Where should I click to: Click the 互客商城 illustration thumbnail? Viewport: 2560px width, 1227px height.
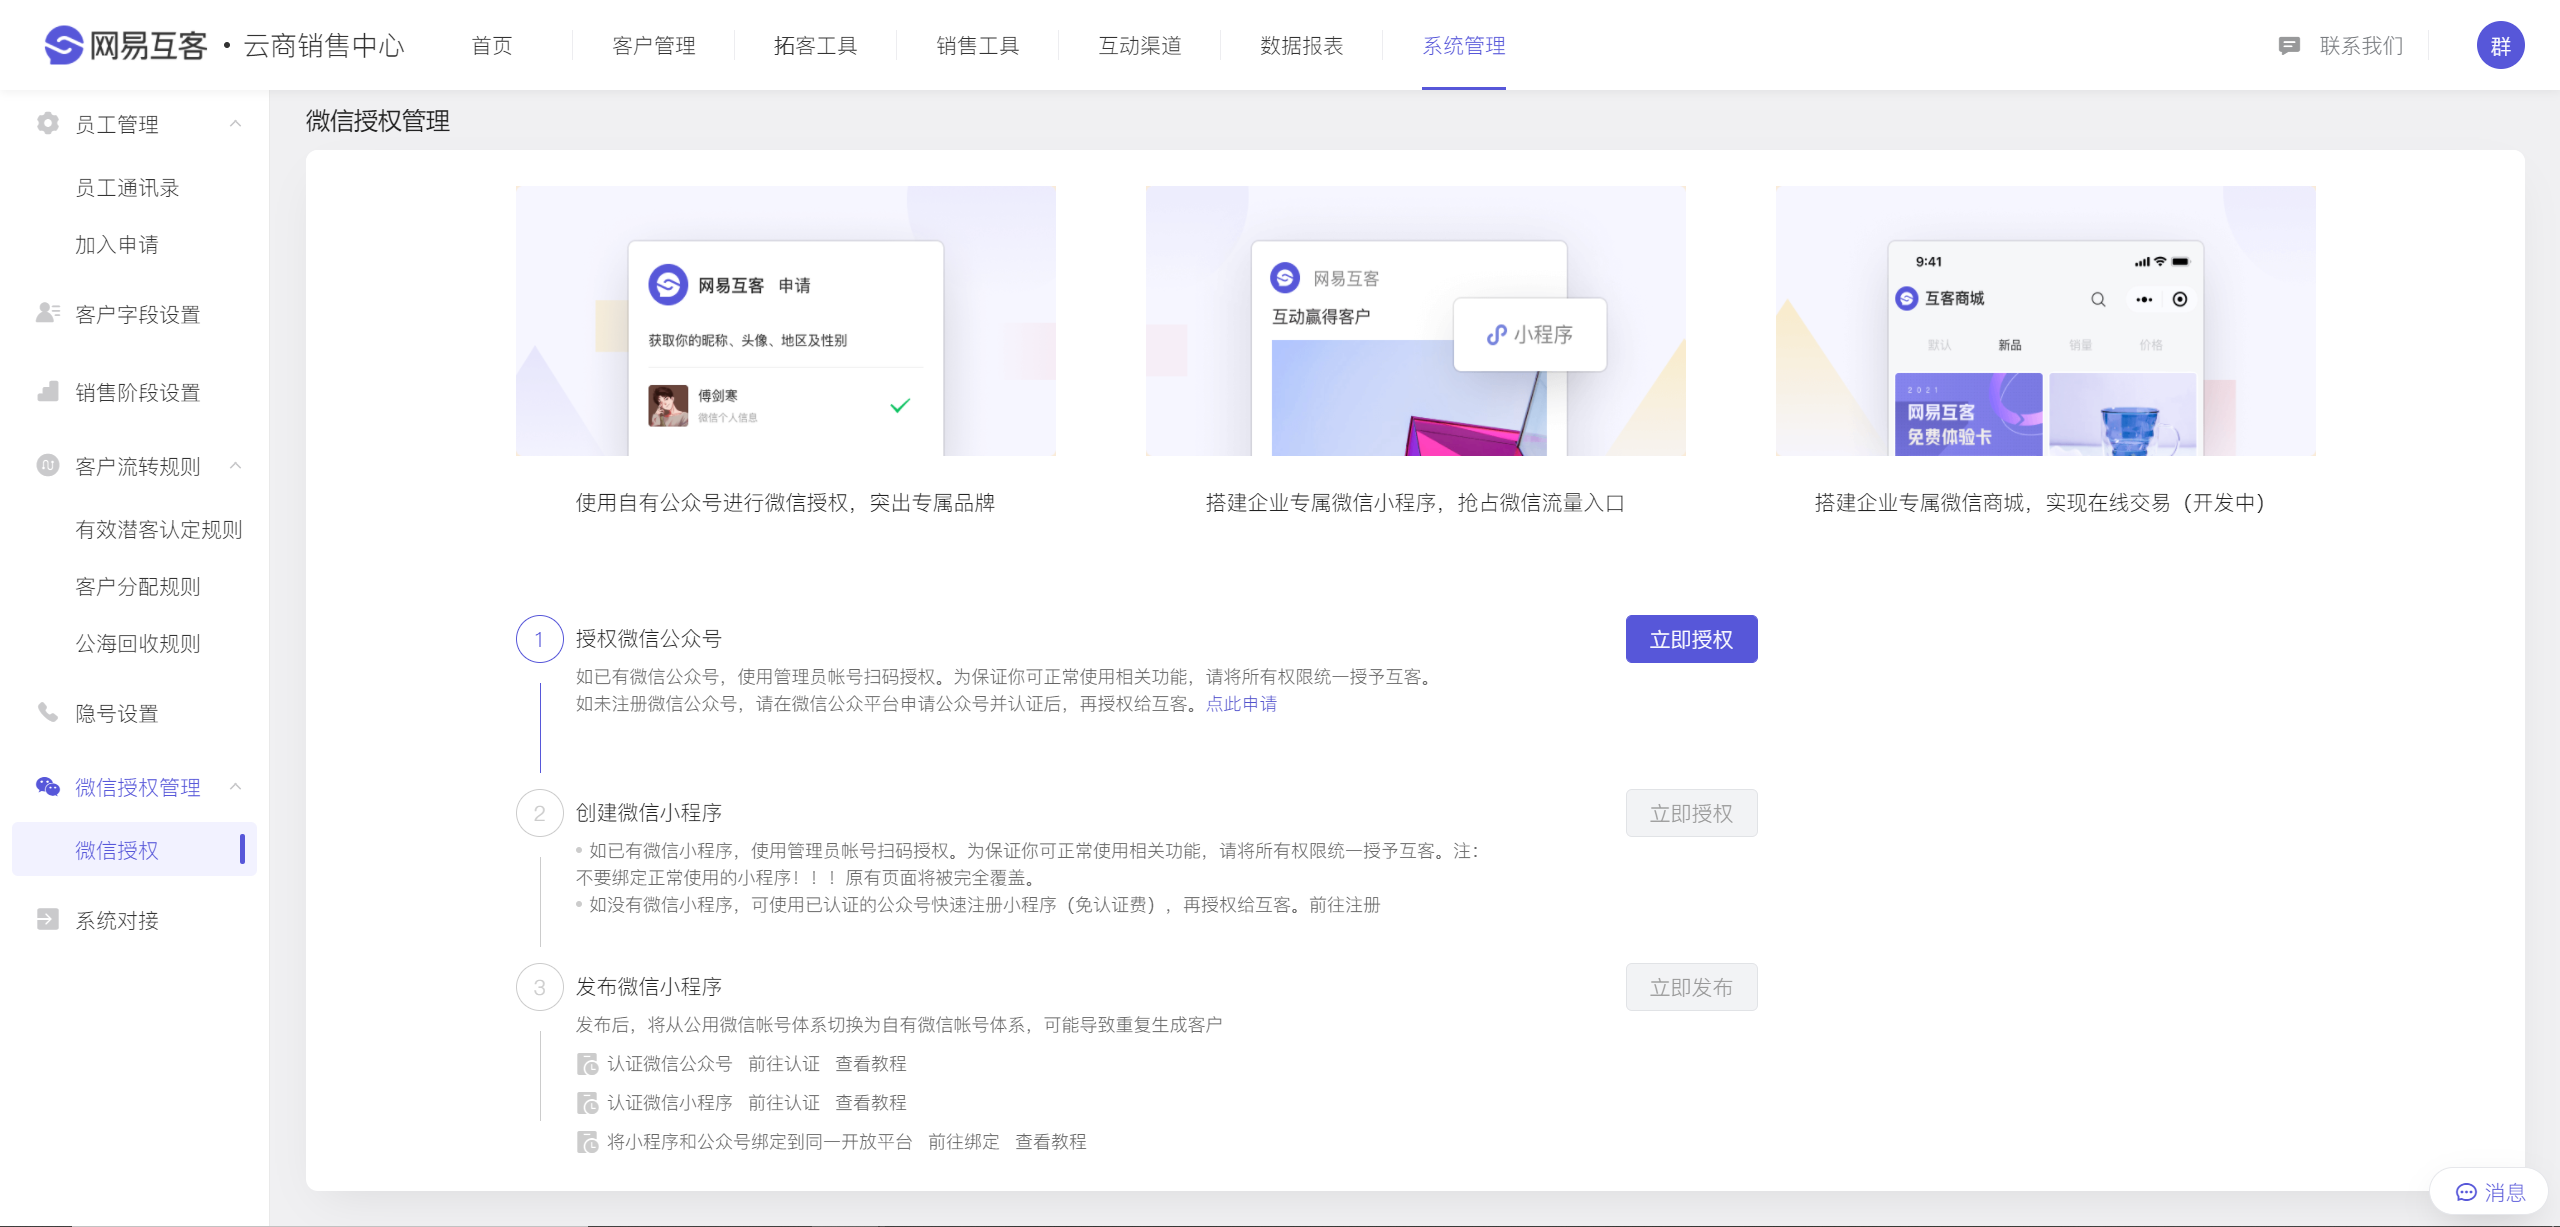(x=2045, y=321)
